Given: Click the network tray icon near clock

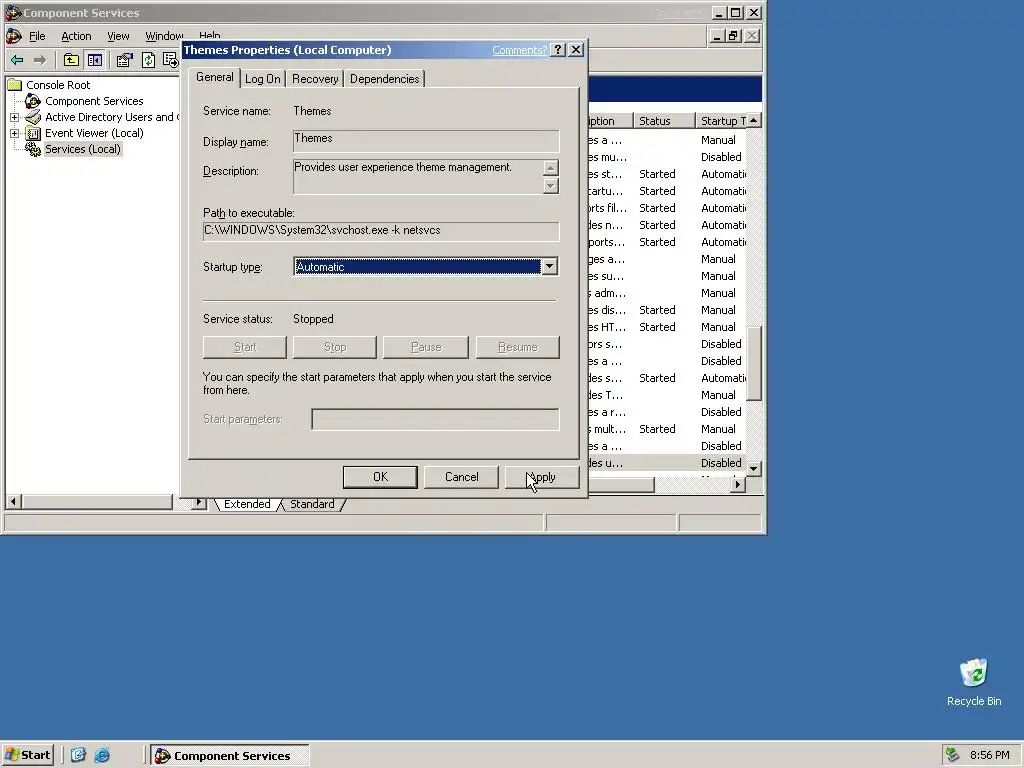Looking at the screenshot, I should [x=953, y=755].
